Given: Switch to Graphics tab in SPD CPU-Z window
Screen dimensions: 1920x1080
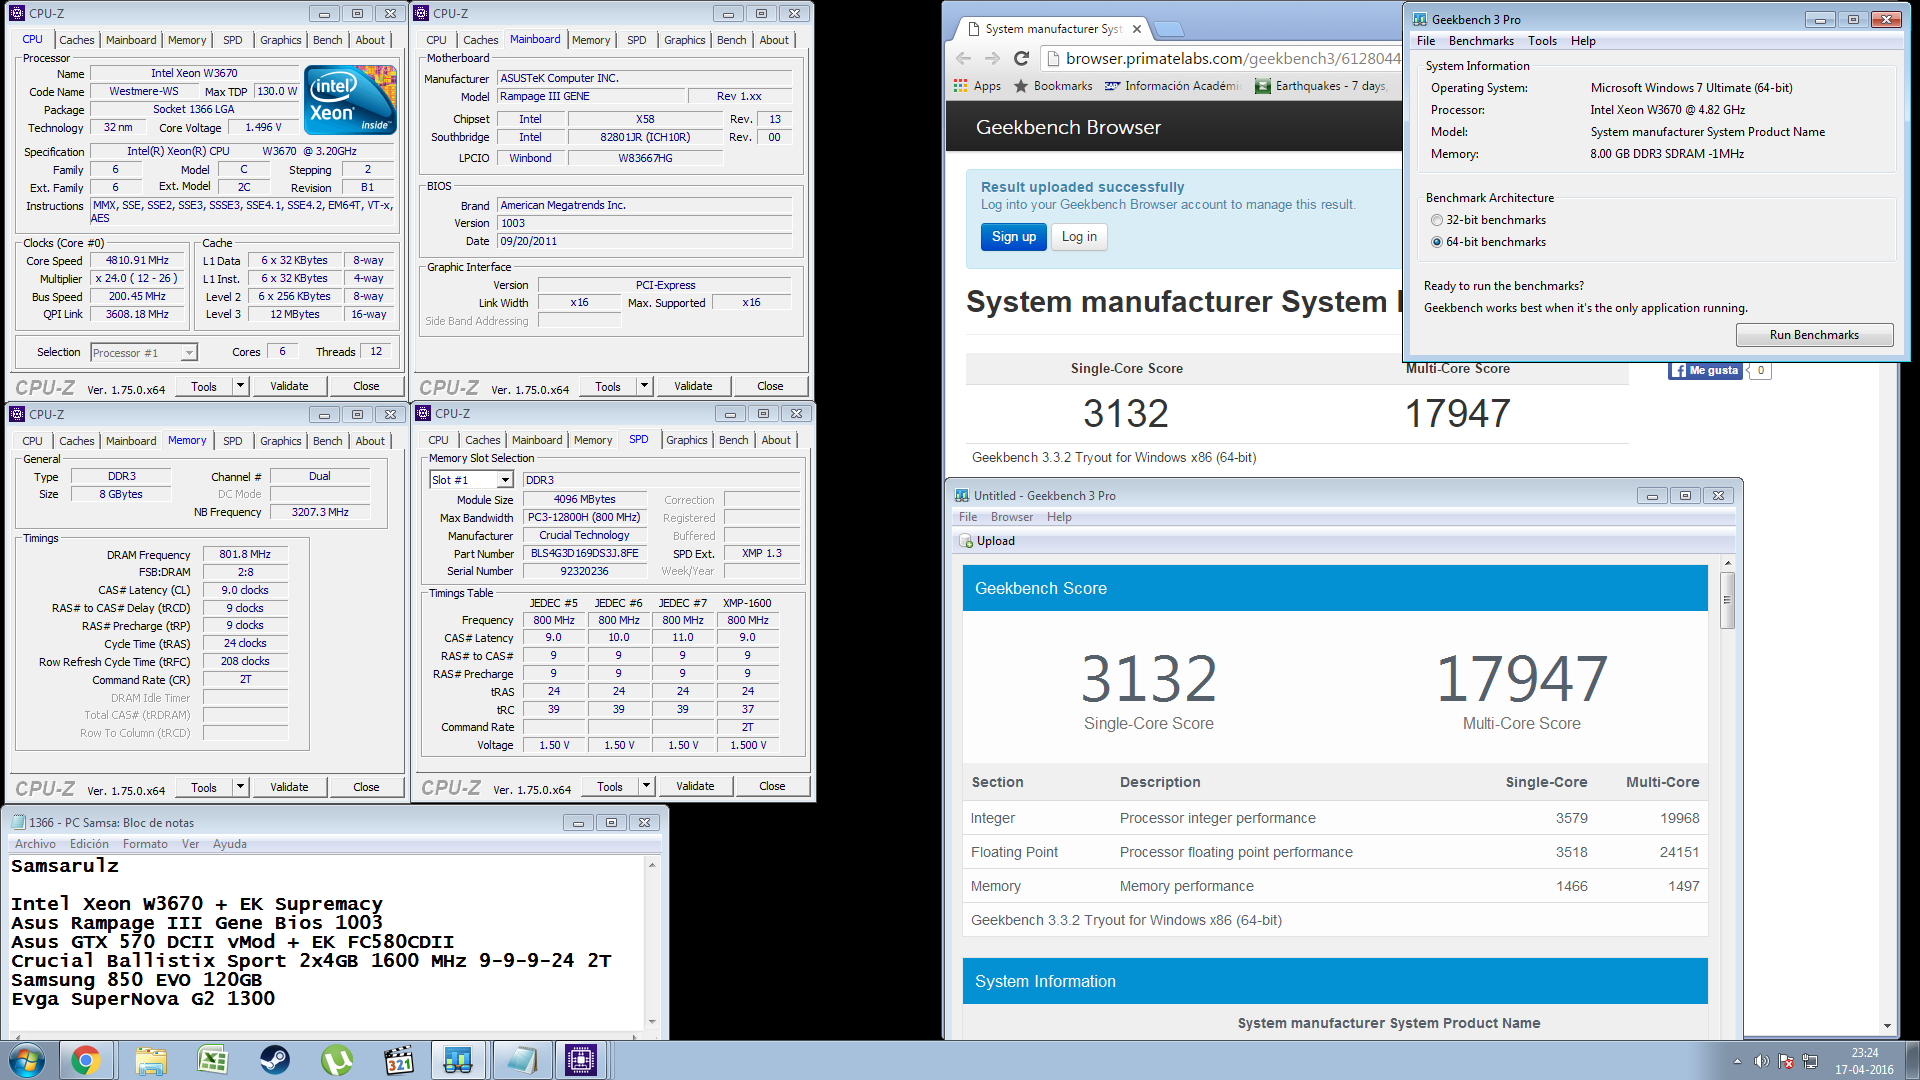Looking at the screenshot, I should click(x=687, y=440).
